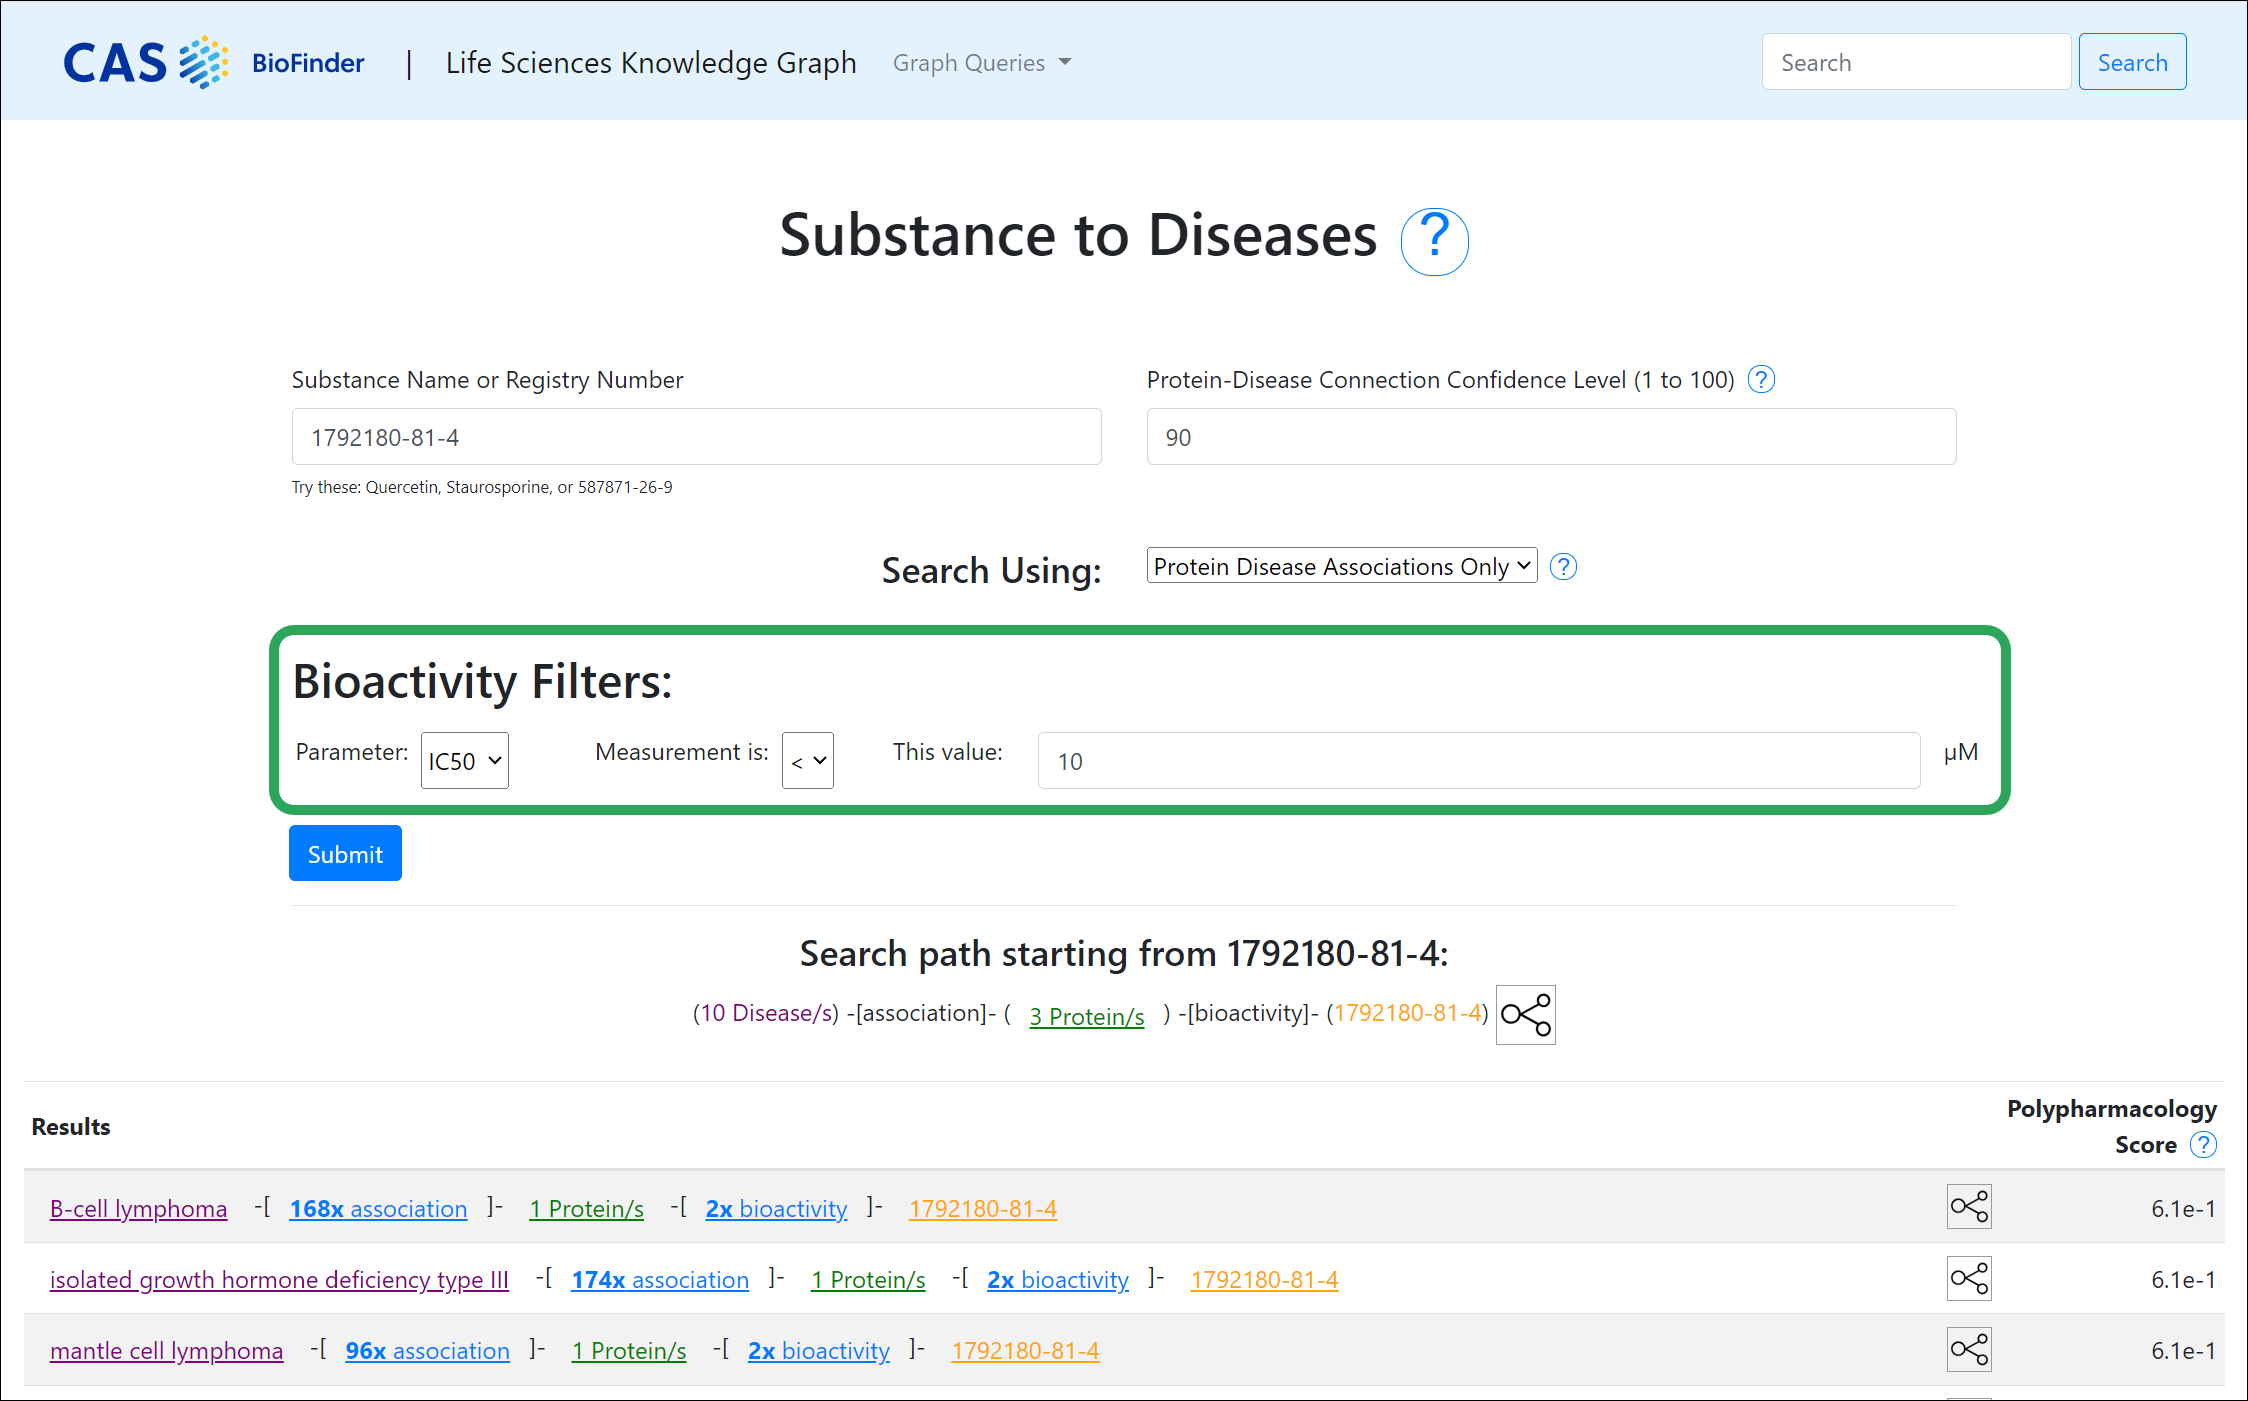Open the Graph Queries dropdown menu
Screen dimensions: 2248x1401
981,63
